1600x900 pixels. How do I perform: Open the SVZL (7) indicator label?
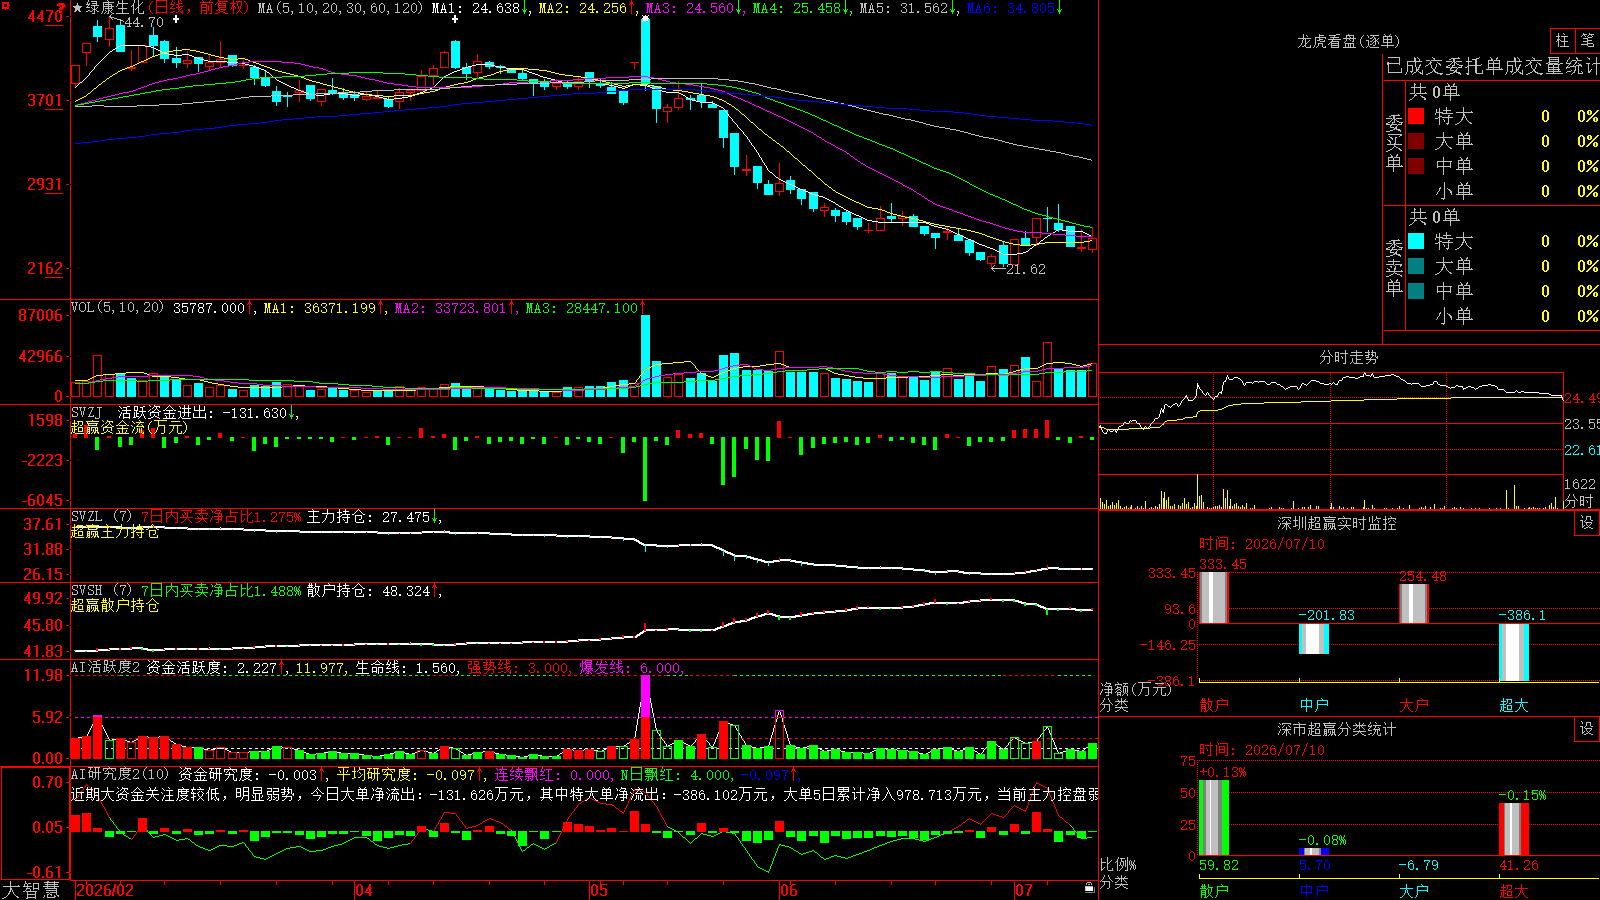[101, 517]
